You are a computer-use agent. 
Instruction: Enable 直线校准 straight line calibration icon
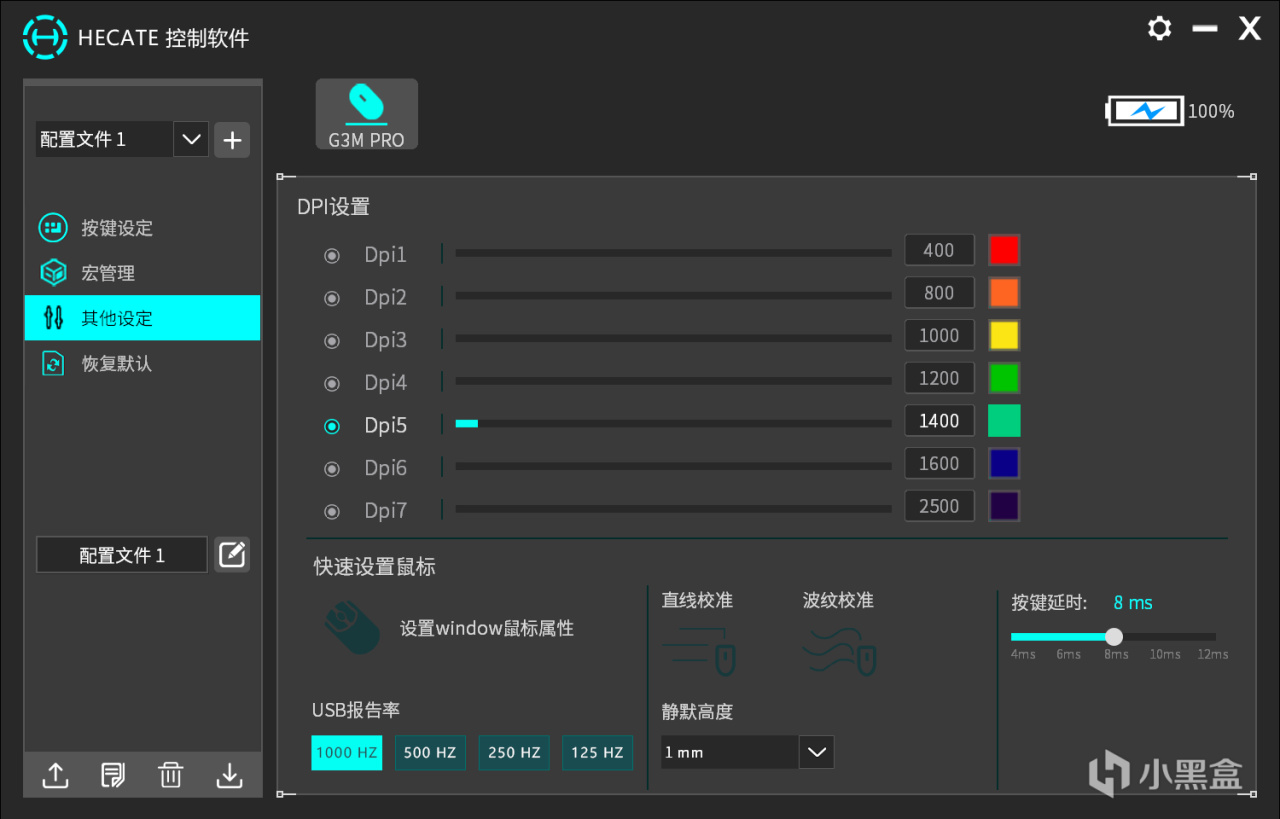coord(699,650)
